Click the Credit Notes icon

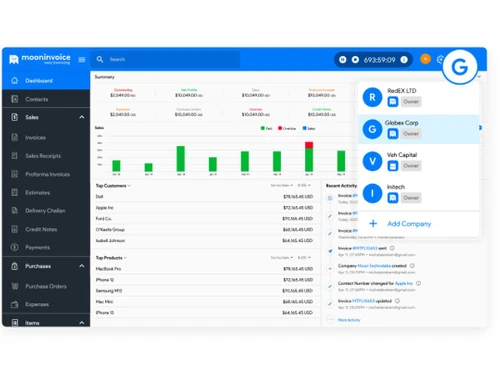click(x=14, y=229)
